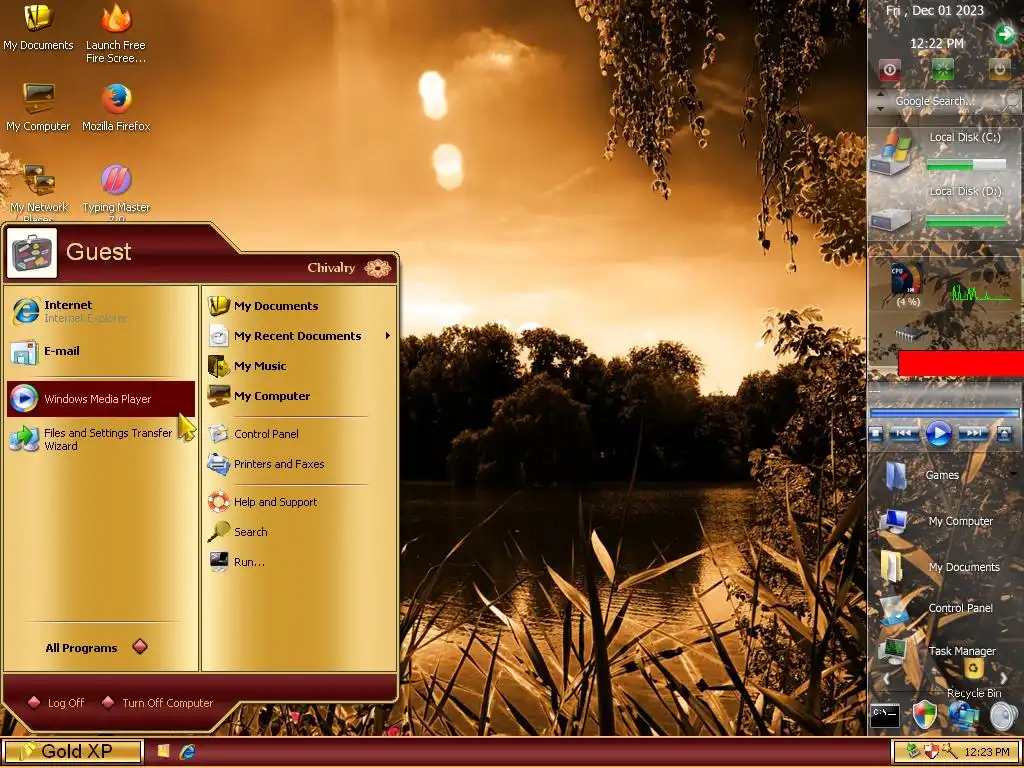Click magnifier icon in Google Search gadget
The width and height of the screenshot is (1024, 768).
tap(1011, 101)
